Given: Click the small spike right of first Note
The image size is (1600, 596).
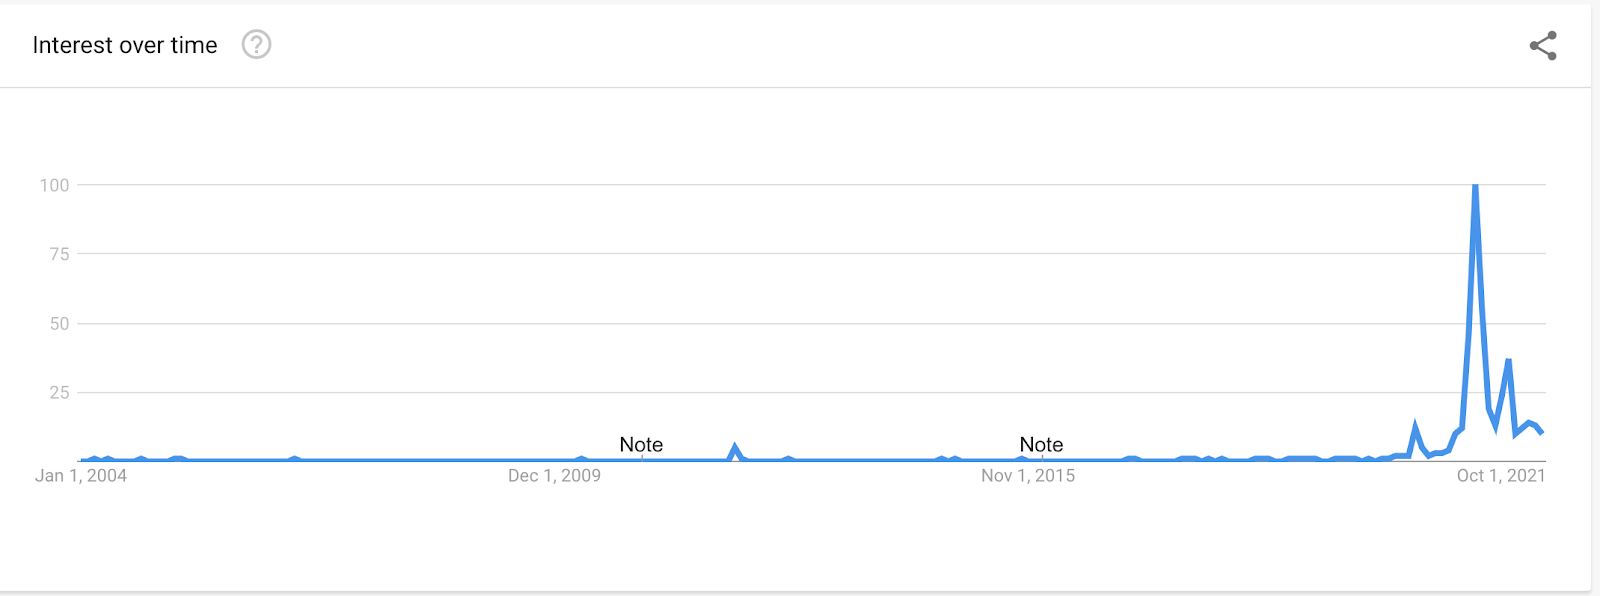Looking at the screenshot, I should click(735, 447).
